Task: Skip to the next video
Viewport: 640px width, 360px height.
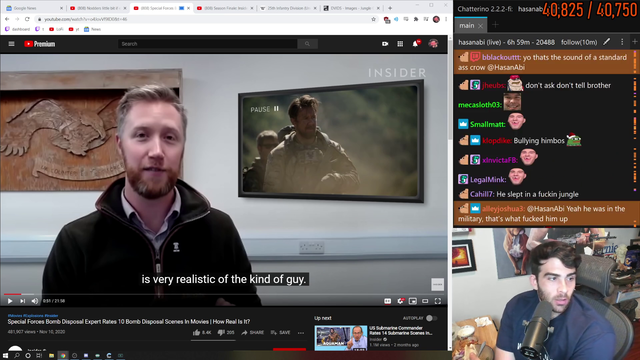Action: tap(22, 301)
